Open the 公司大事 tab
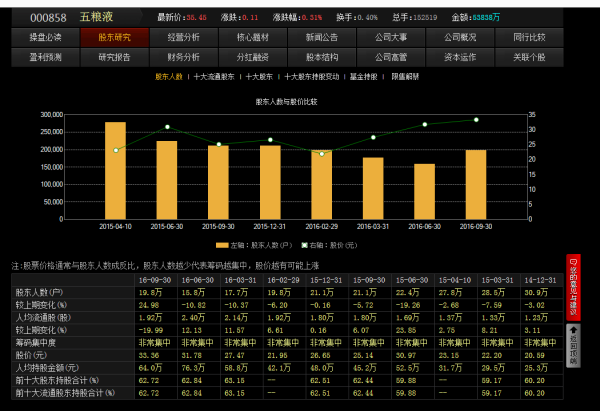Viewport: 600px width, 411px height. click(391, 37)
